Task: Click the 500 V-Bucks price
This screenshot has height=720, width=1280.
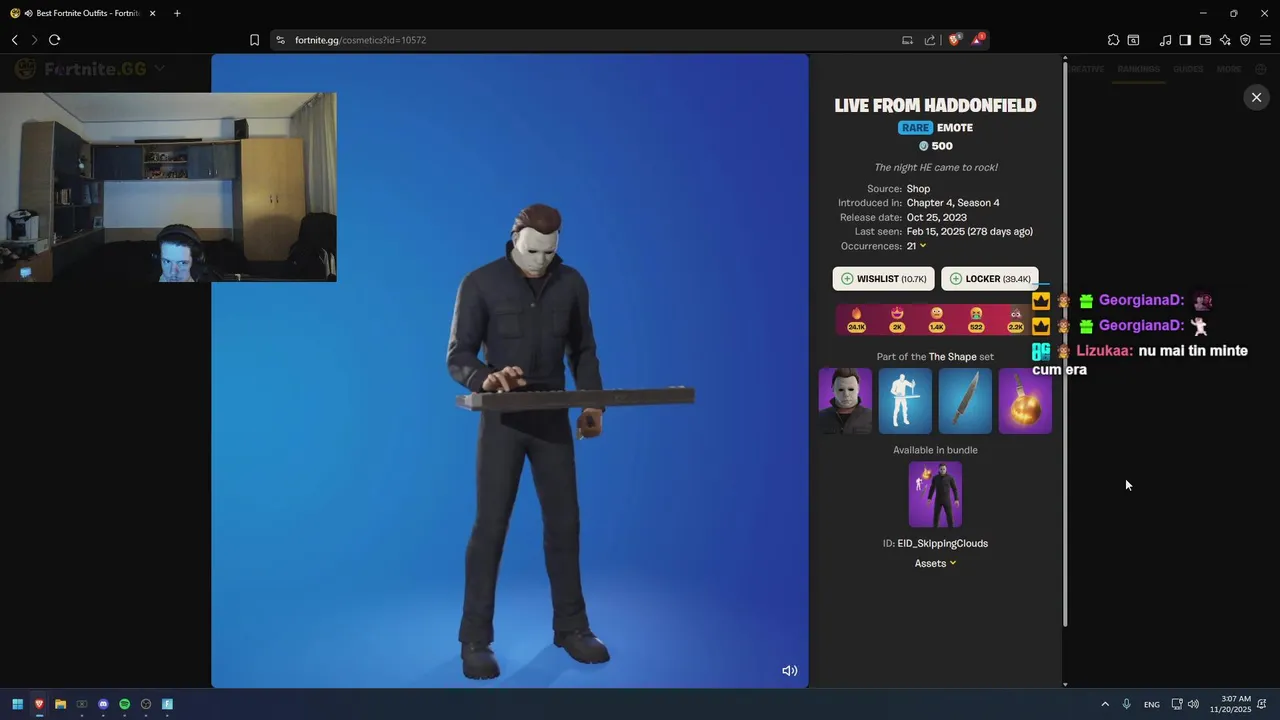Action: [935, 146]
